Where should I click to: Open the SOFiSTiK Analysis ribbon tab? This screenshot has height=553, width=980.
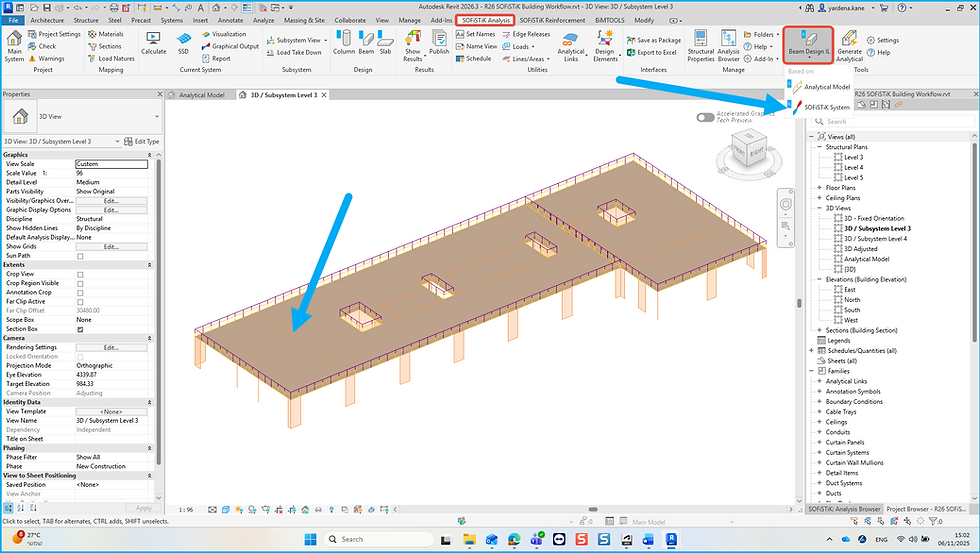click(x=486, y=20)
